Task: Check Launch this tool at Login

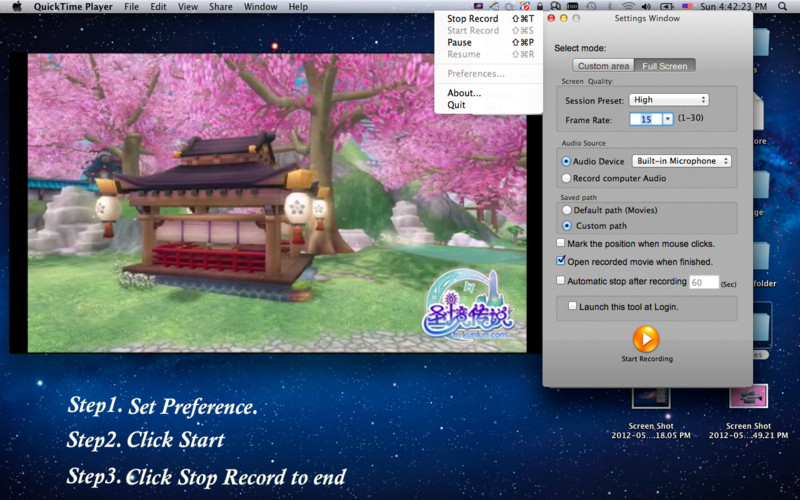Action: [x=572, y=306]
